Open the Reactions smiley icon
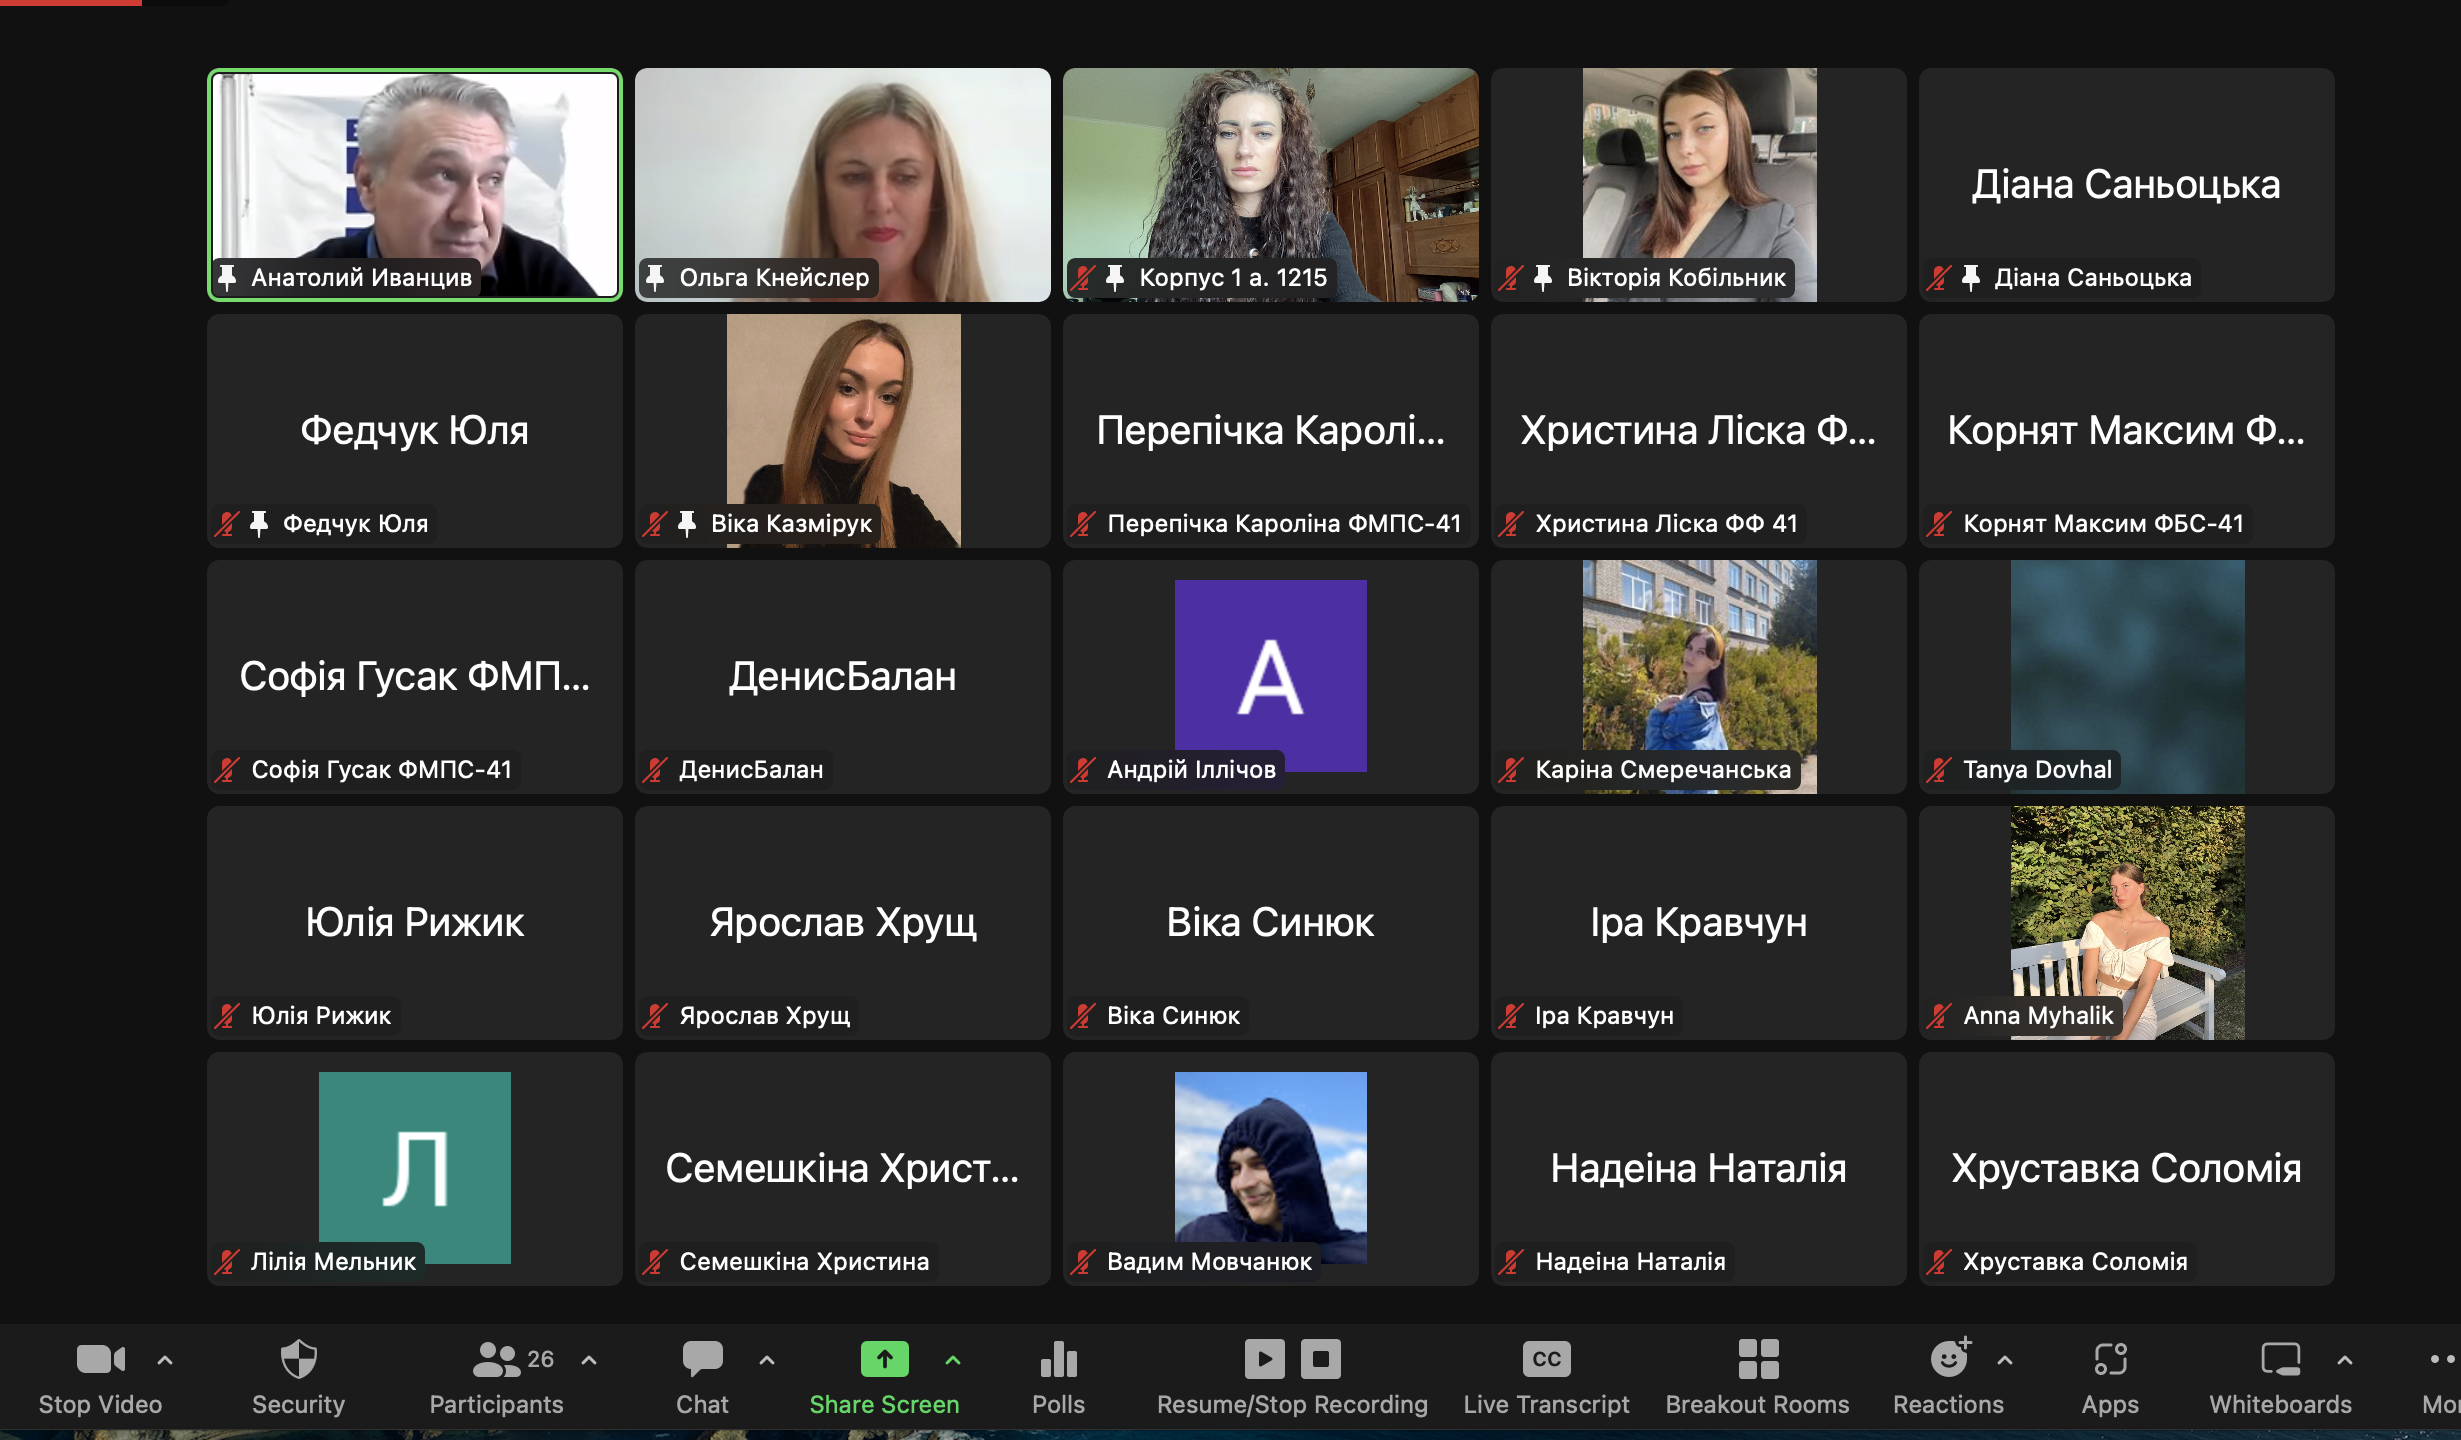The image size is (2461, 1440). pos(1948,1359)
